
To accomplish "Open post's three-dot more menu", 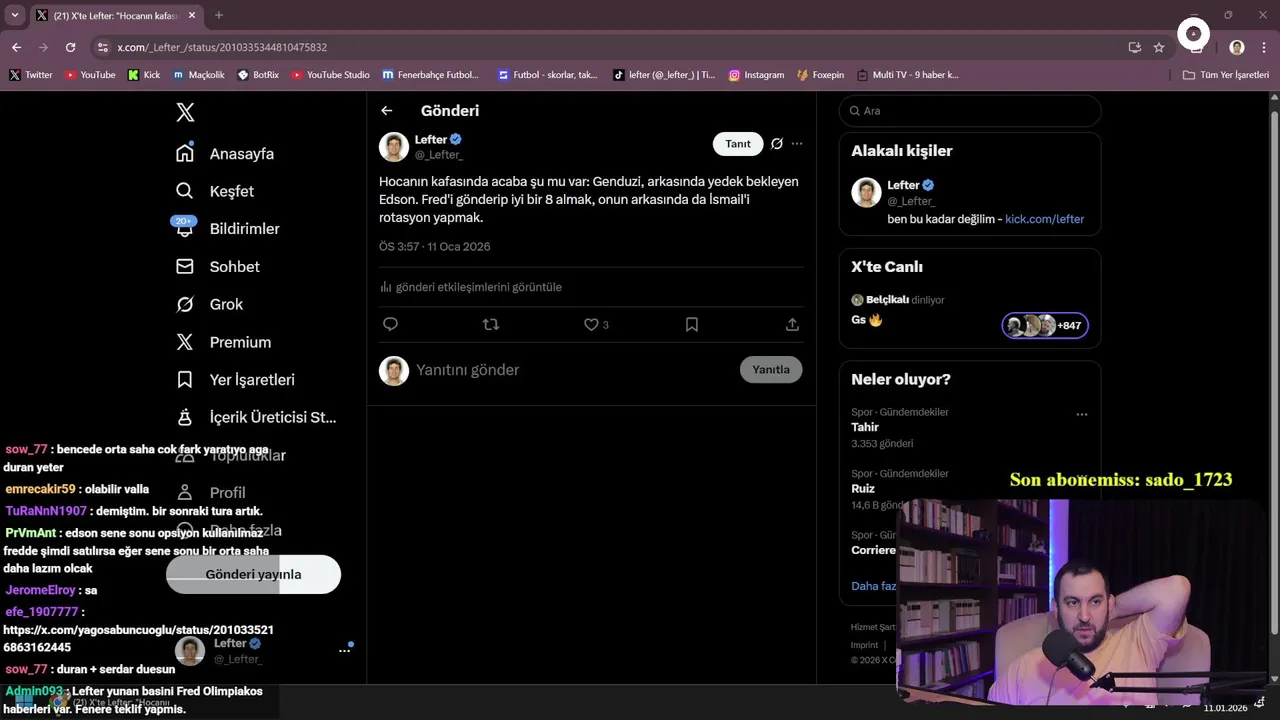I will (797, 144).
